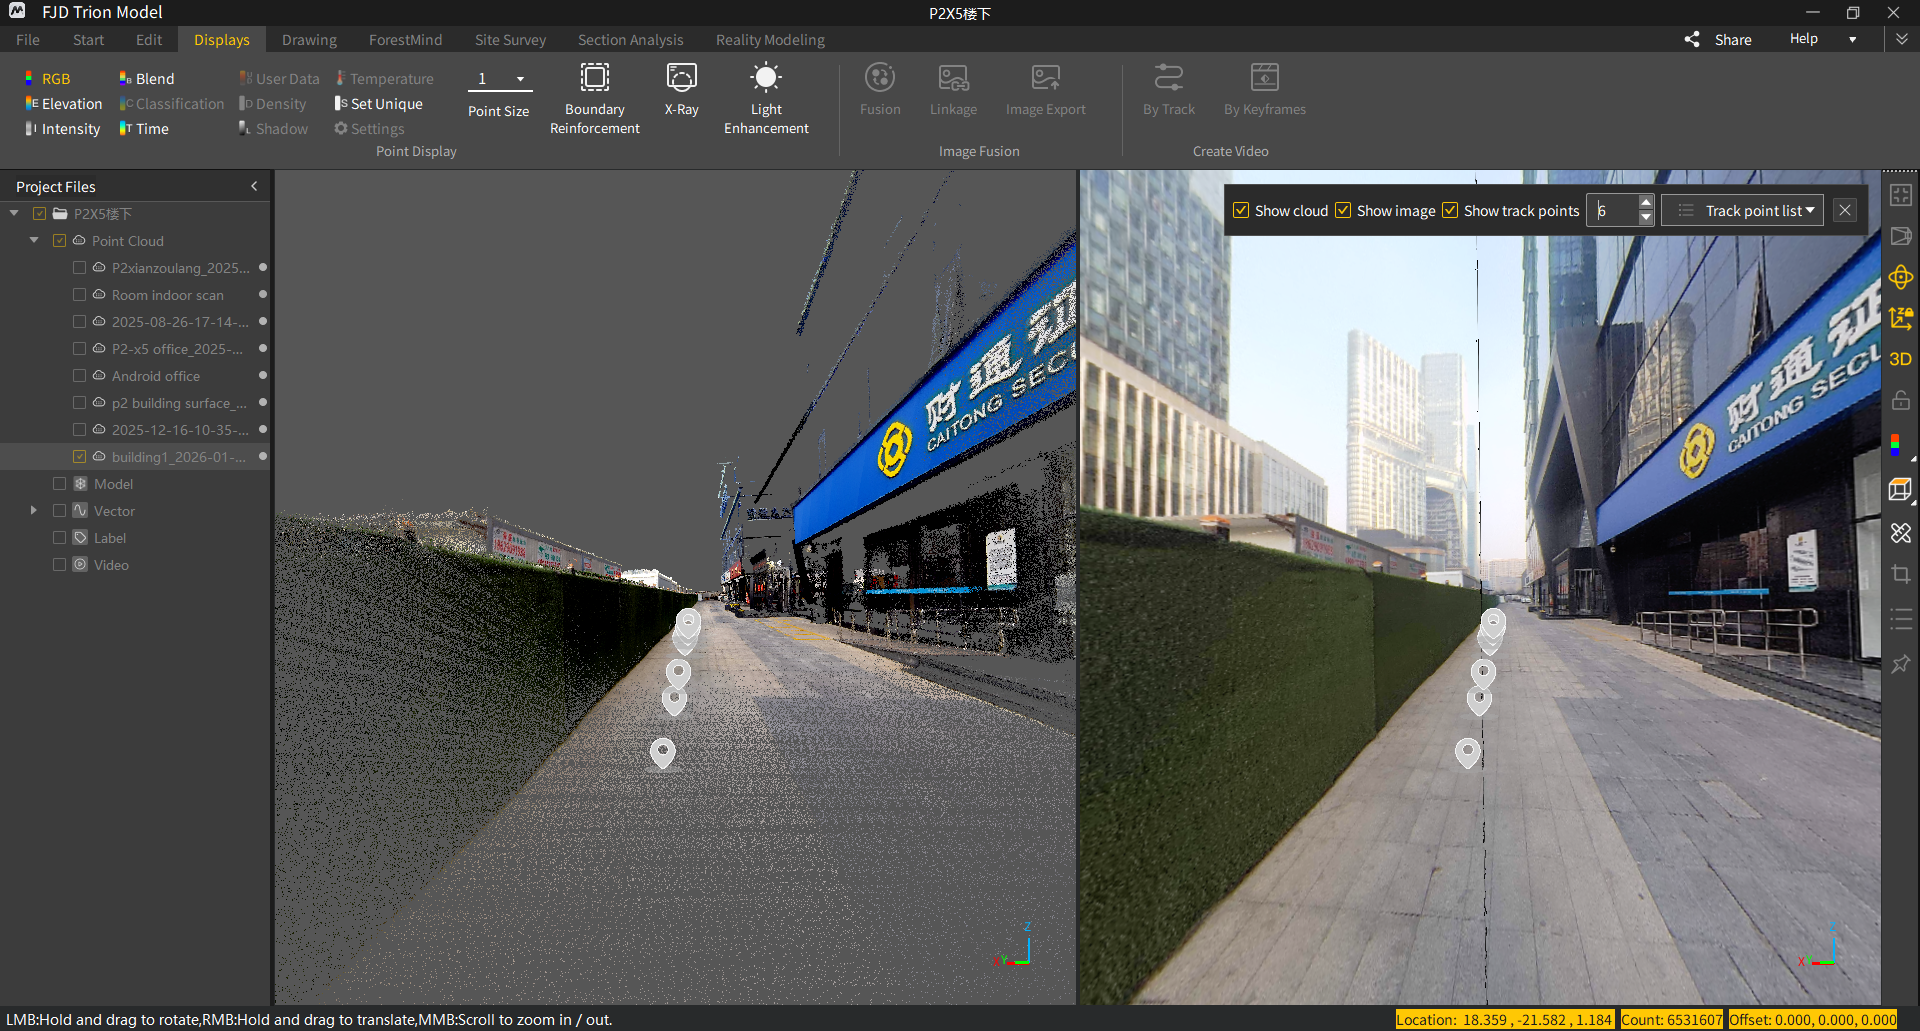Click the Share icon
The width and height of the screenshot is (1920, 1031).
pyautogui.click(x=1692, y=39)
